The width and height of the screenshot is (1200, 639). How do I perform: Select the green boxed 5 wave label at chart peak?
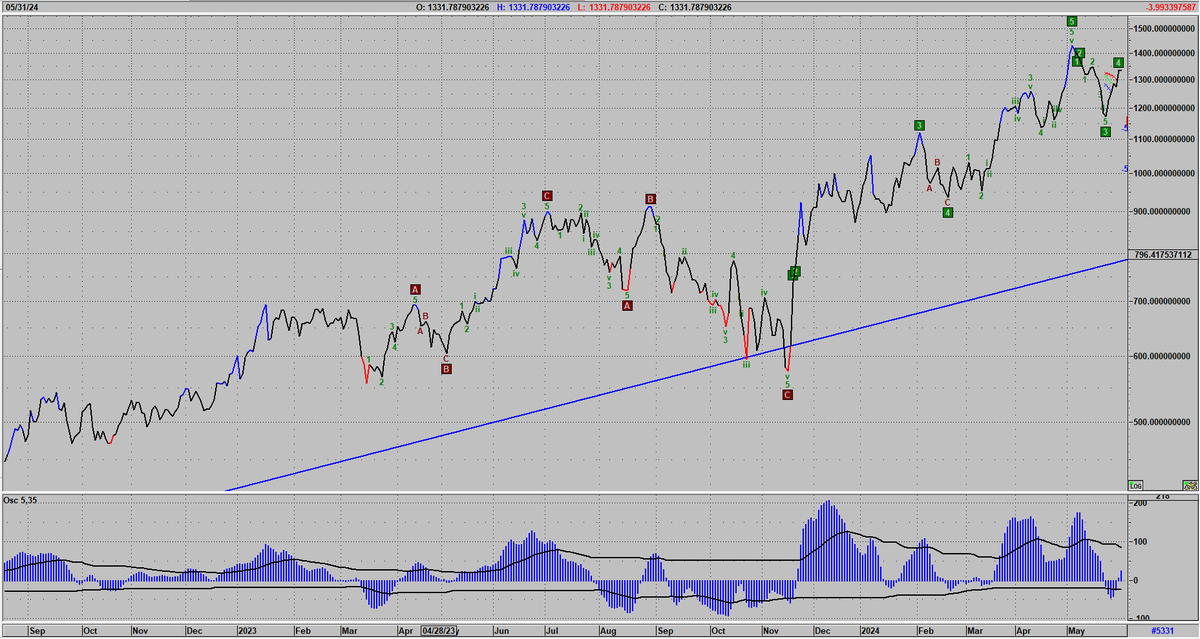pyautogui.click(x=1071, y=21)
